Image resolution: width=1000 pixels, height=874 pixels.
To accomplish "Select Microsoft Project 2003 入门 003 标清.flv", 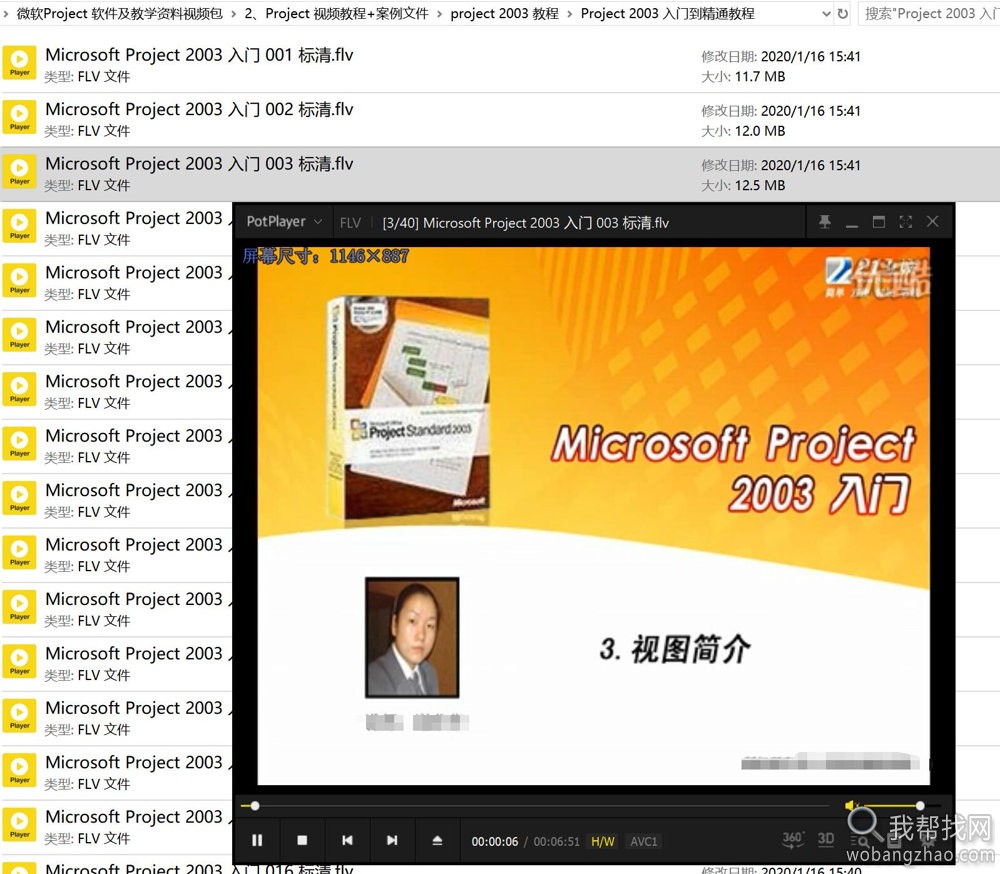I will pos(199,164).
